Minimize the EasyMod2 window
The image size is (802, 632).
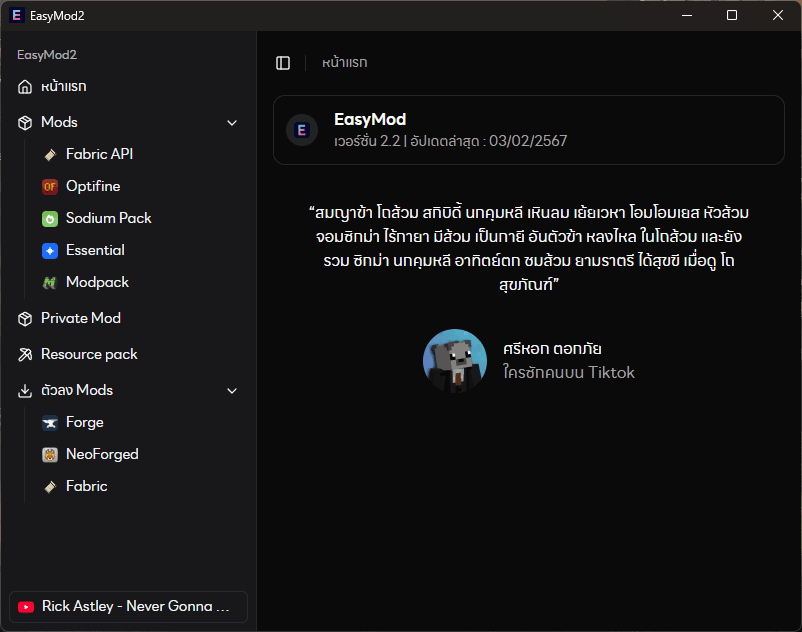pos(687,15)
